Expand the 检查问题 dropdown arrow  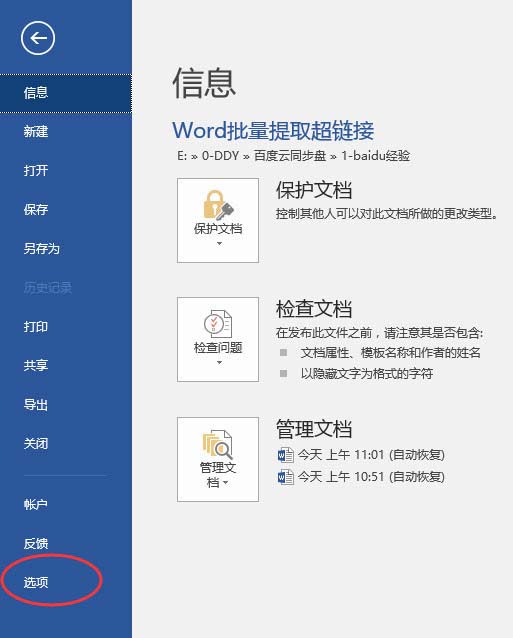219,363
